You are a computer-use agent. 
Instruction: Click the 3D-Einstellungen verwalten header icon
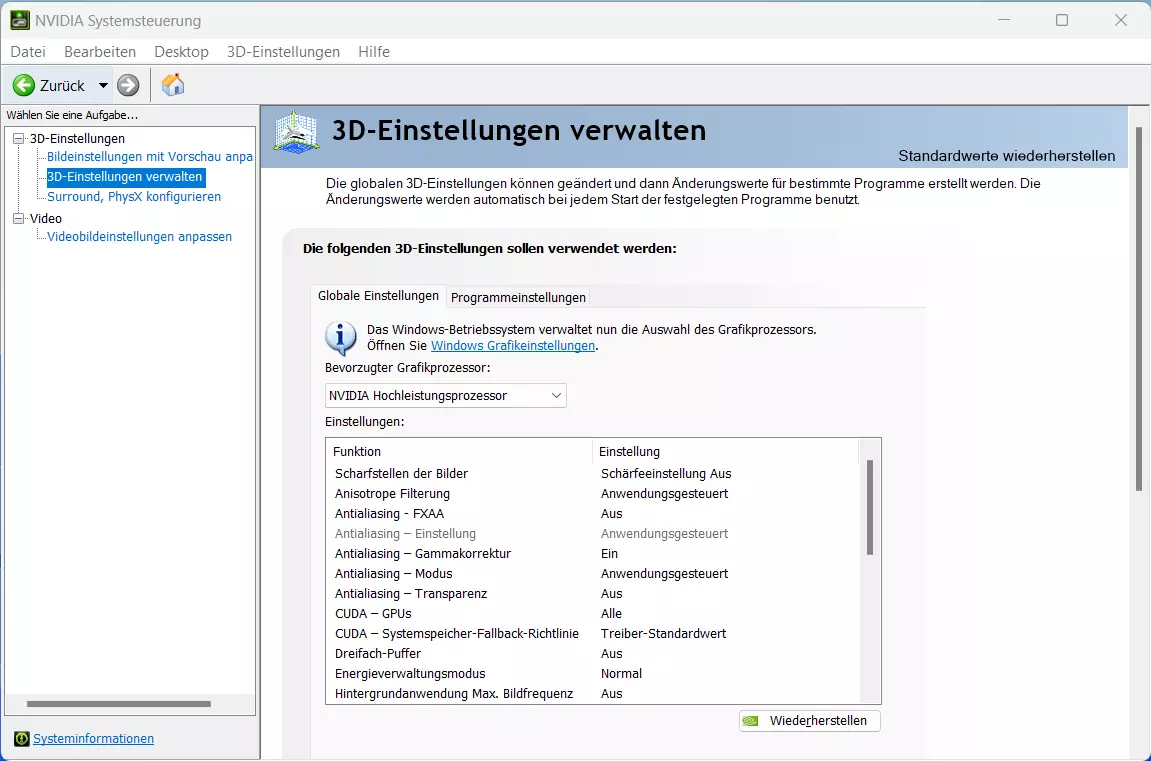[296, 132]
